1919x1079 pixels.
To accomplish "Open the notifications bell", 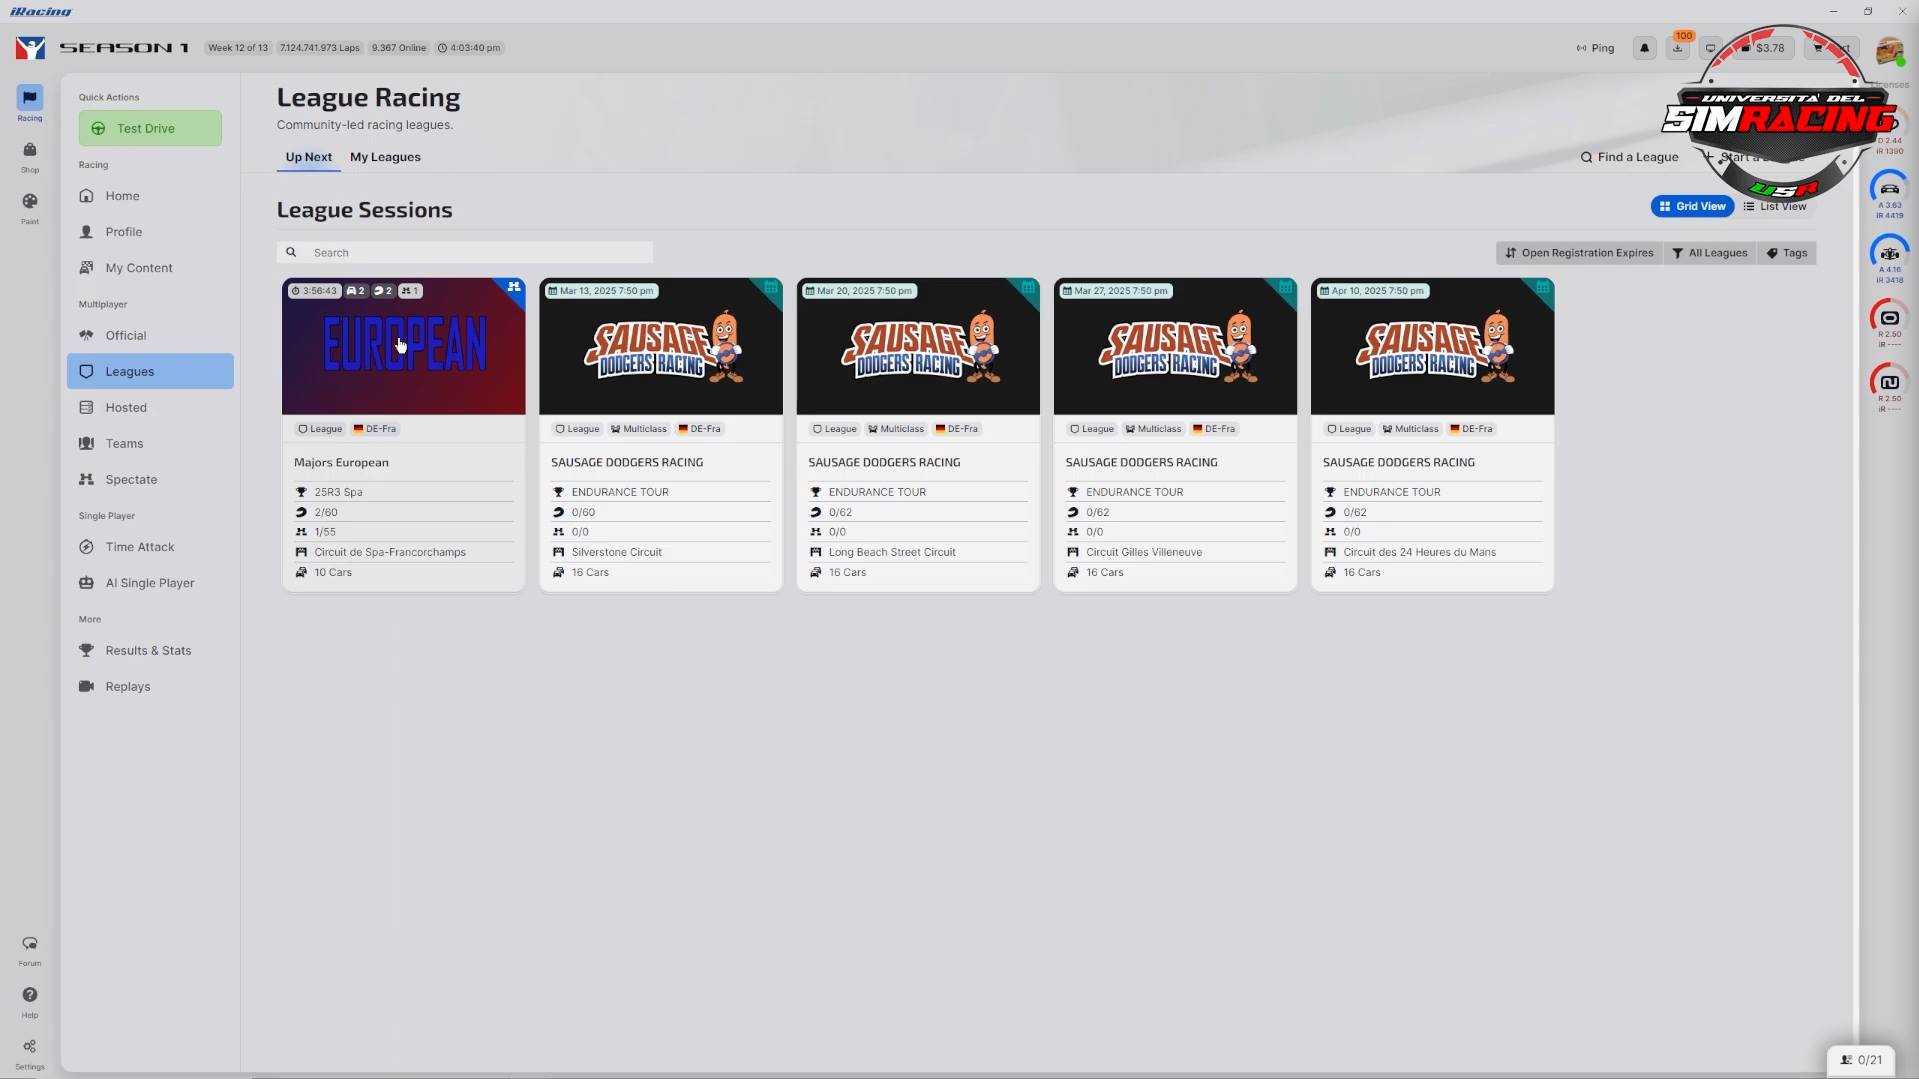I will point(1644,48).
